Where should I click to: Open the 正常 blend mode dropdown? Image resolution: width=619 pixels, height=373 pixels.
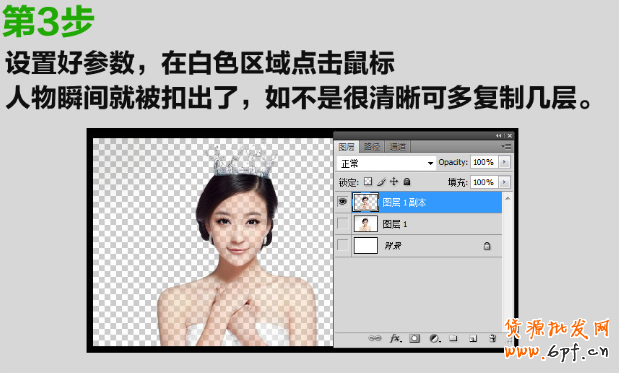(x=386, y=163)
